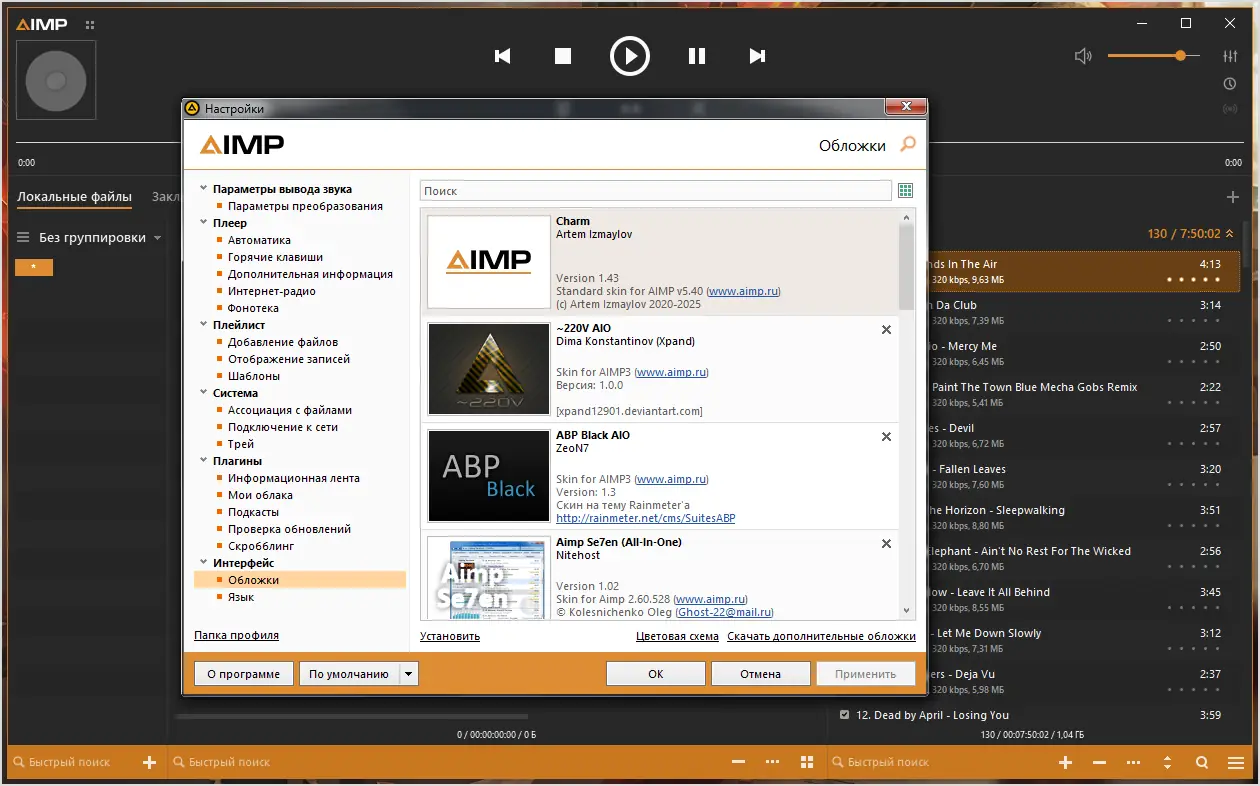1260x786 pixels.
Task: Click the Отмена button
Action: coord(761,674)
